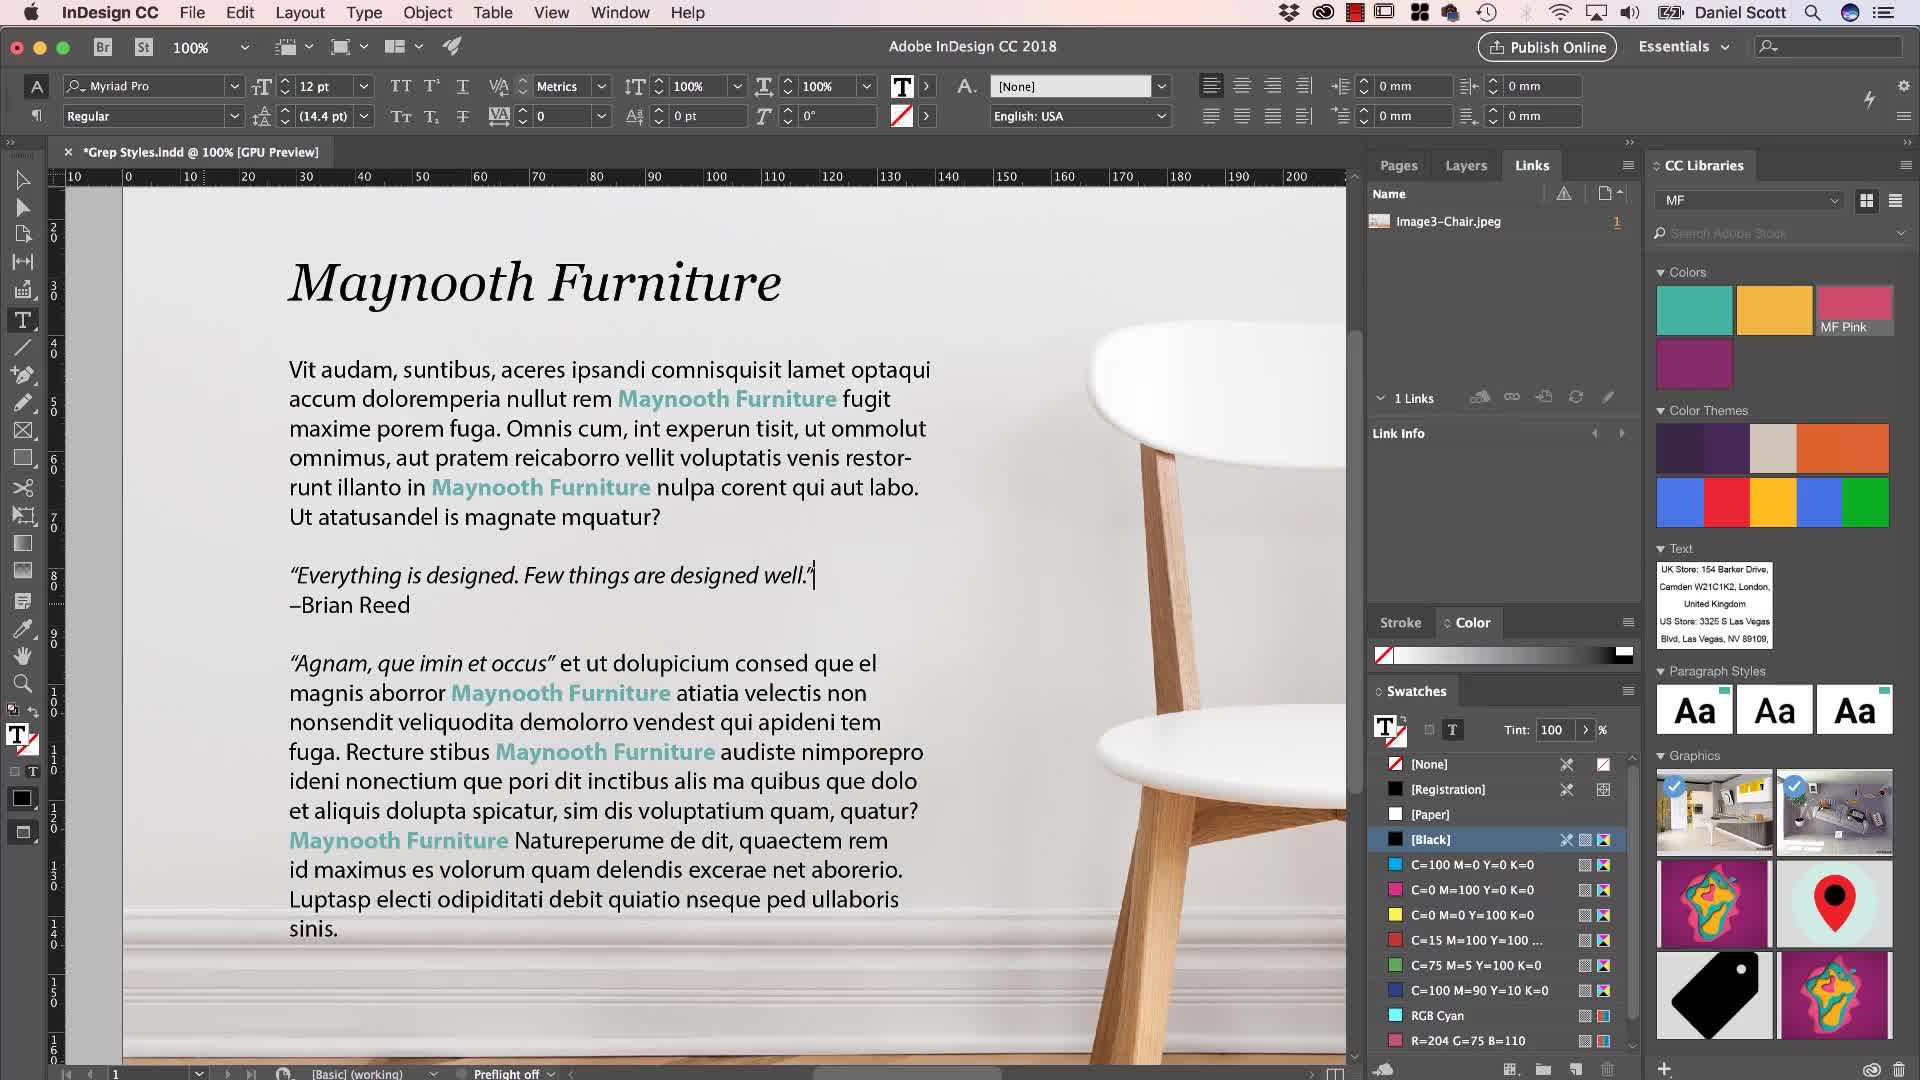1920x1080 pixels.
Task: Open the Object menu
Action: (427, 13)
